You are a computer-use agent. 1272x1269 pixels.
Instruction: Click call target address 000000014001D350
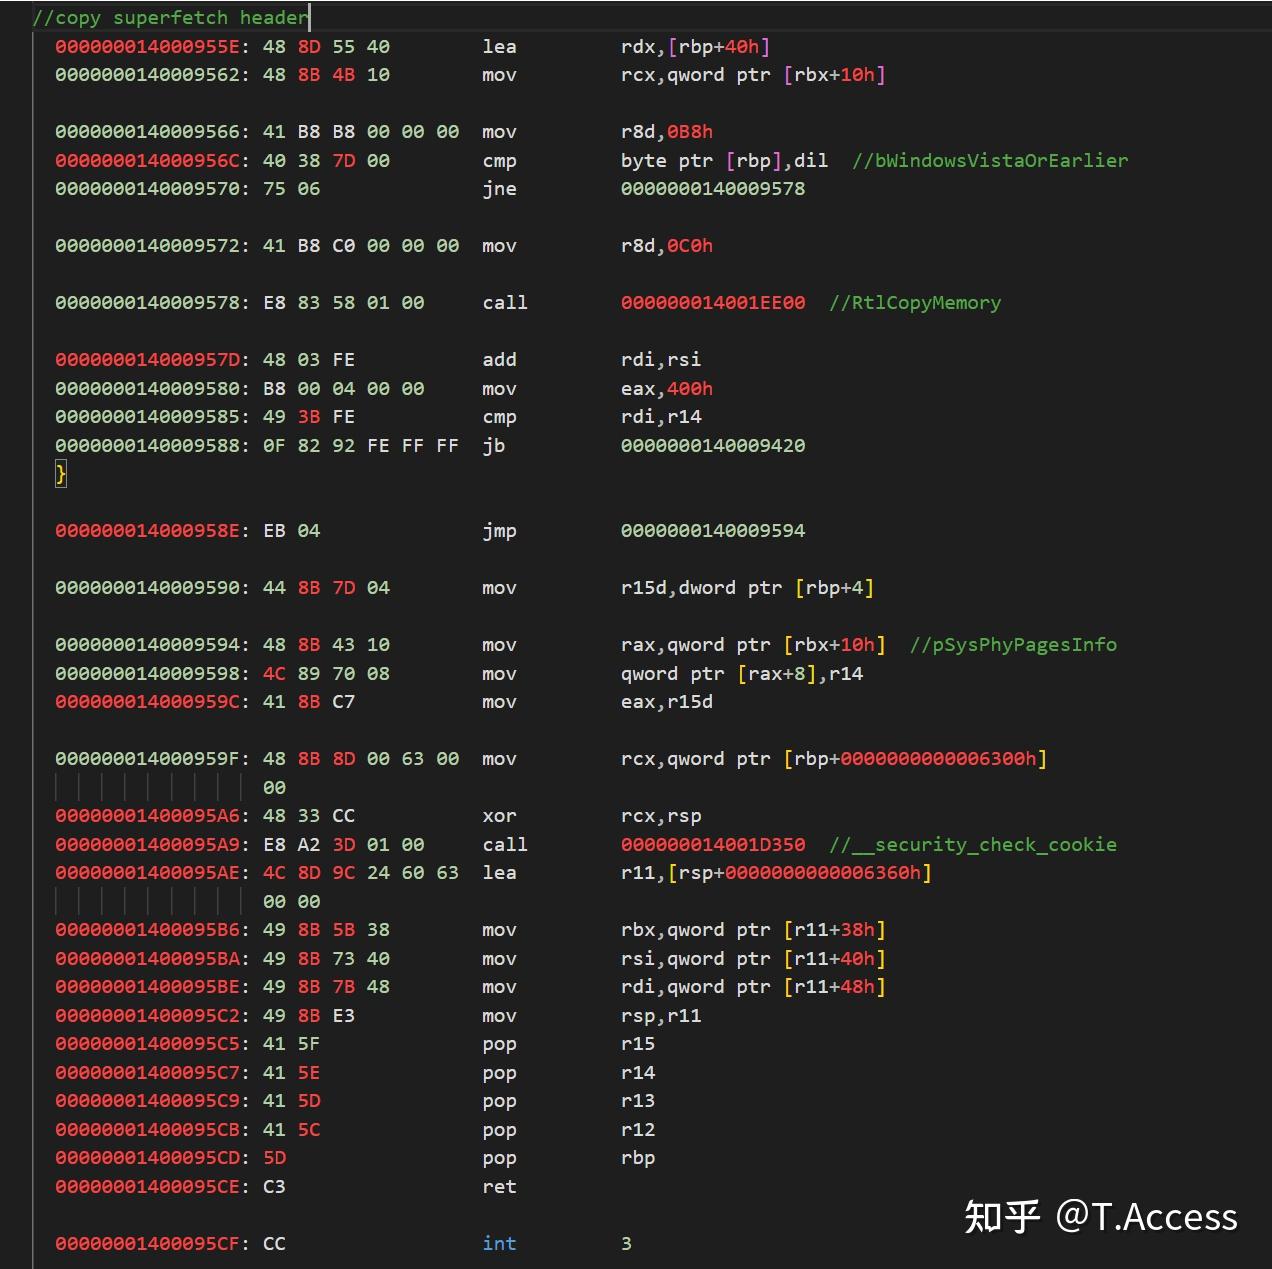click(x=712, y=844)
